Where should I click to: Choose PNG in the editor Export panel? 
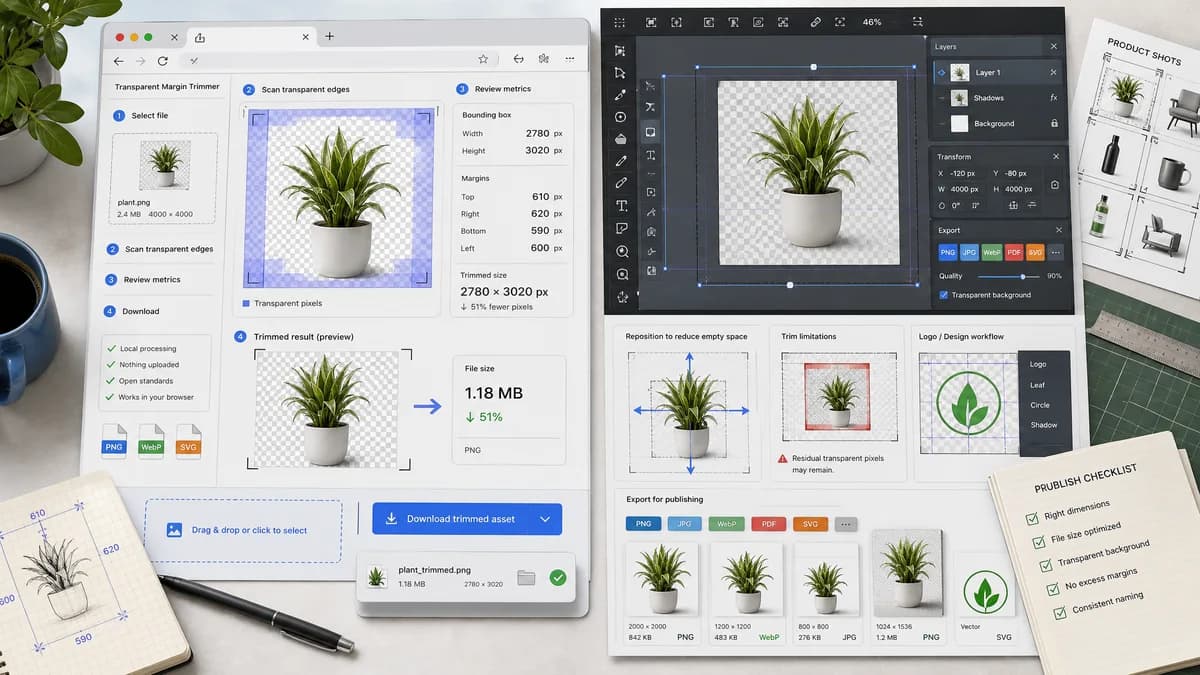point(947,252)
